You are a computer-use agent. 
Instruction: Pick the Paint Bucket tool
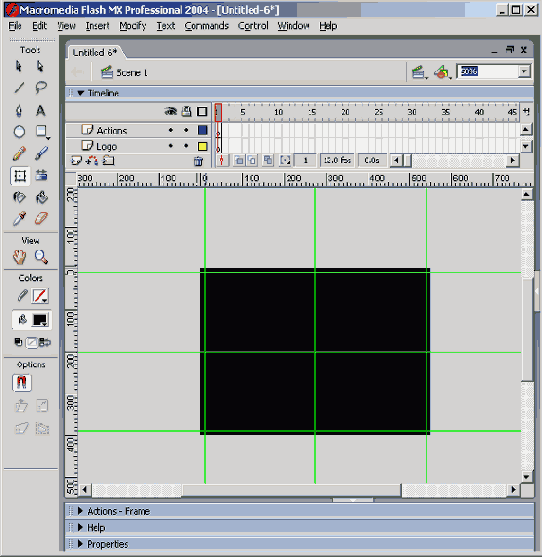[x=41, y=197]
